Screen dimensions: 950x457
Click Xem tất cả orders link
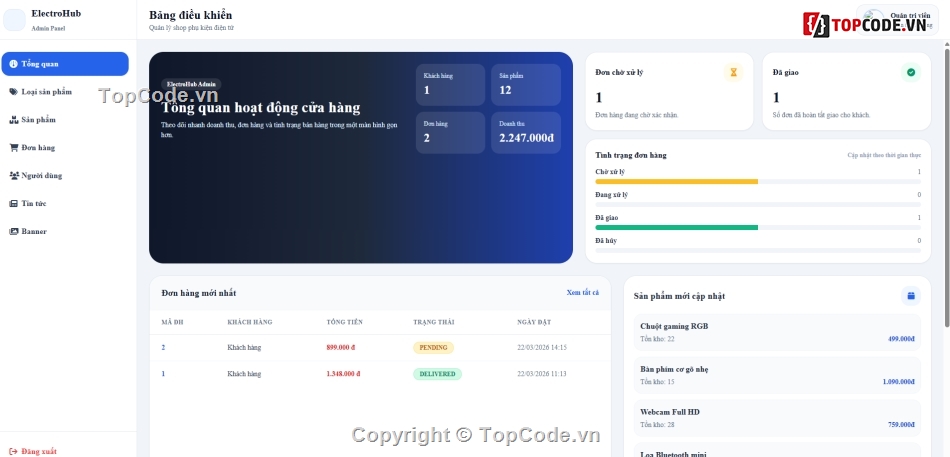(x=583, y=292)
